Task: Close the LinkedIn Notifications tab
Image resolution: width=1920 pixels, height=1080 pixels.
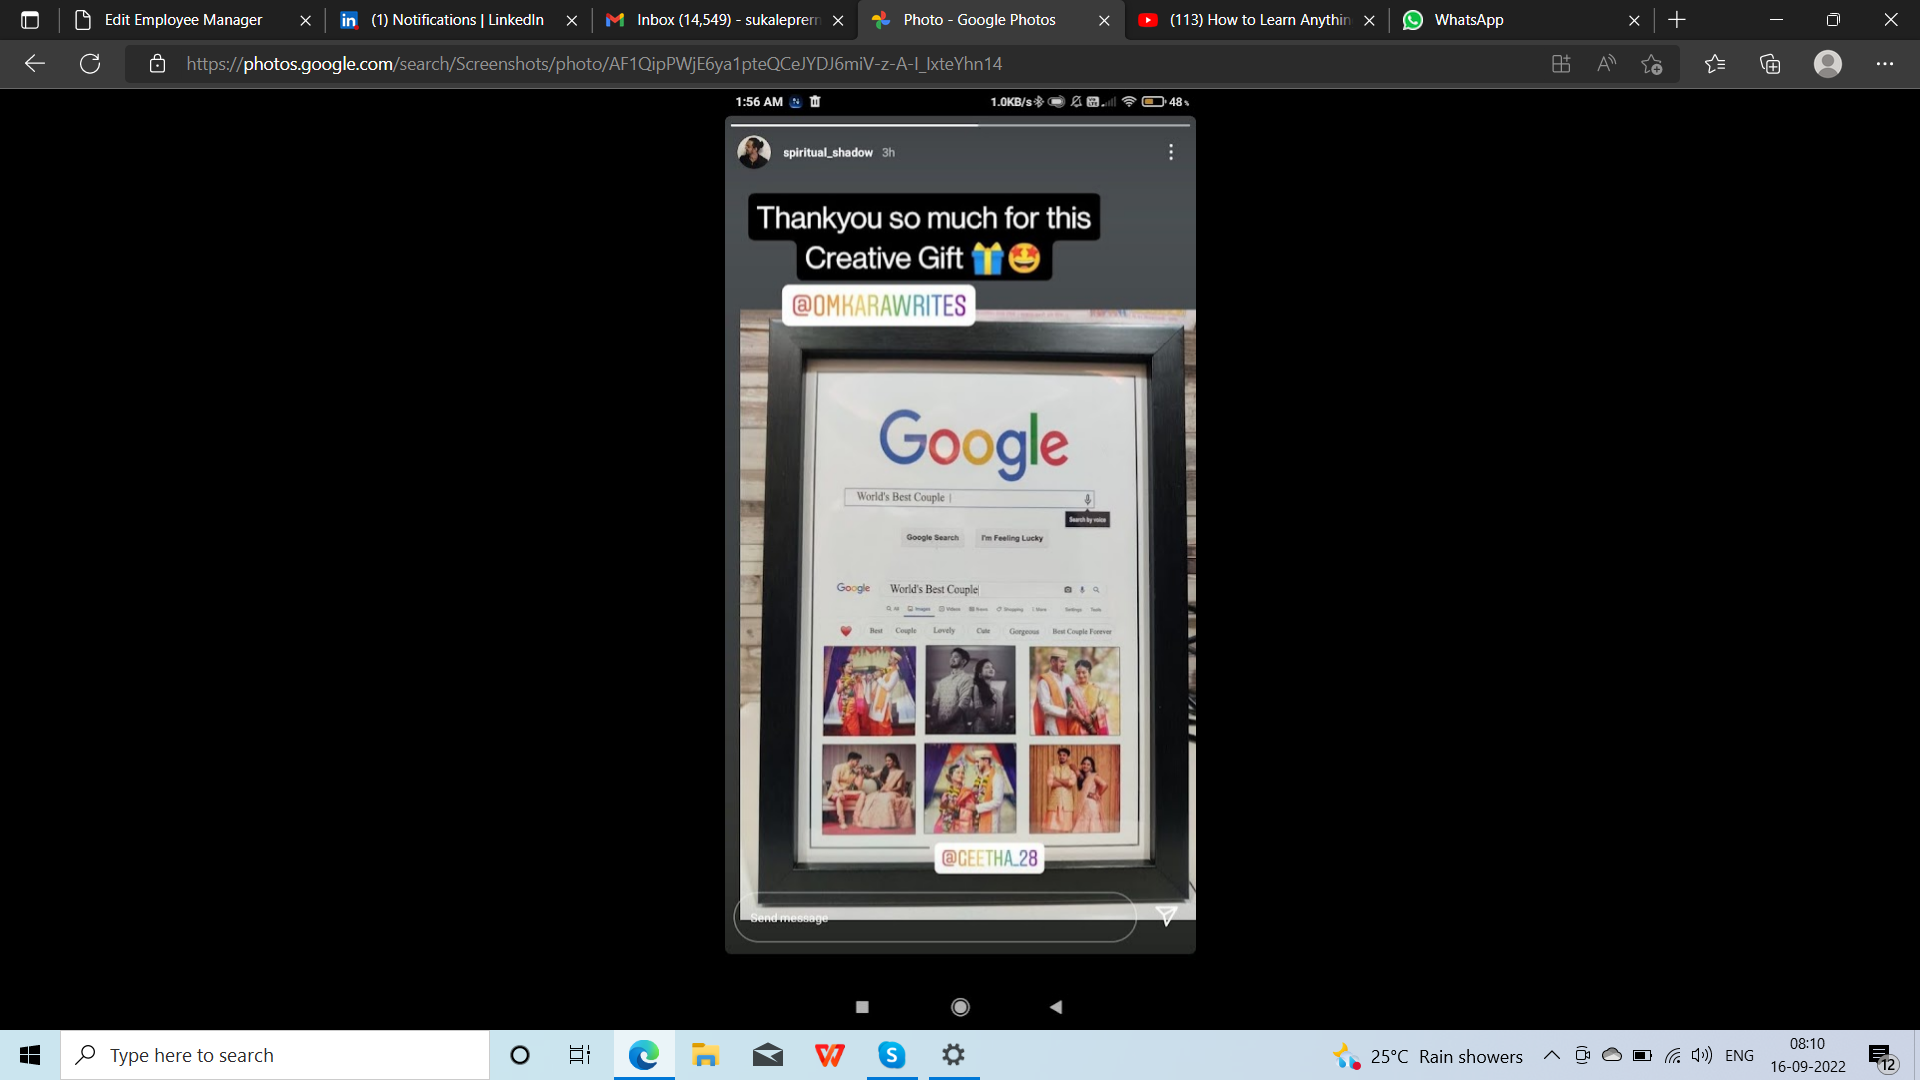Action: pyautogui.click(x=571, y=20)
